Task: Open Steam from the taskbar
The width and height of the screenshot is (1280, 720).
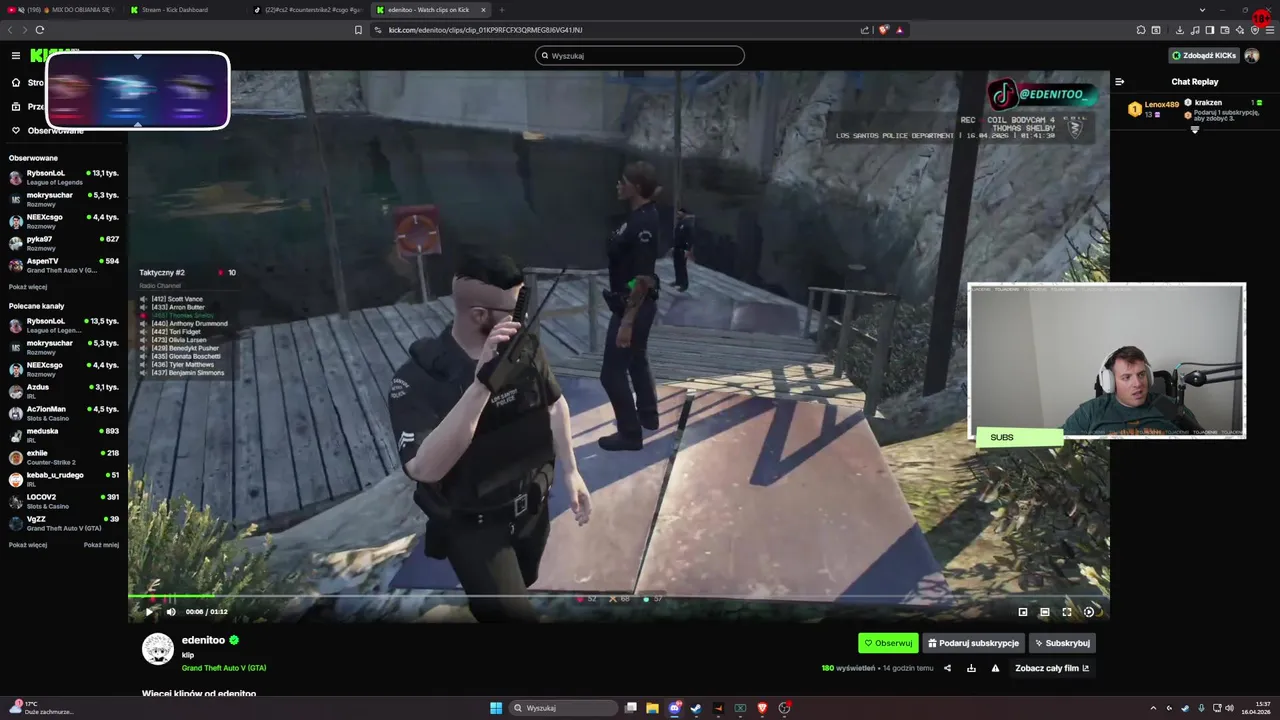Action: coord(696,708)
